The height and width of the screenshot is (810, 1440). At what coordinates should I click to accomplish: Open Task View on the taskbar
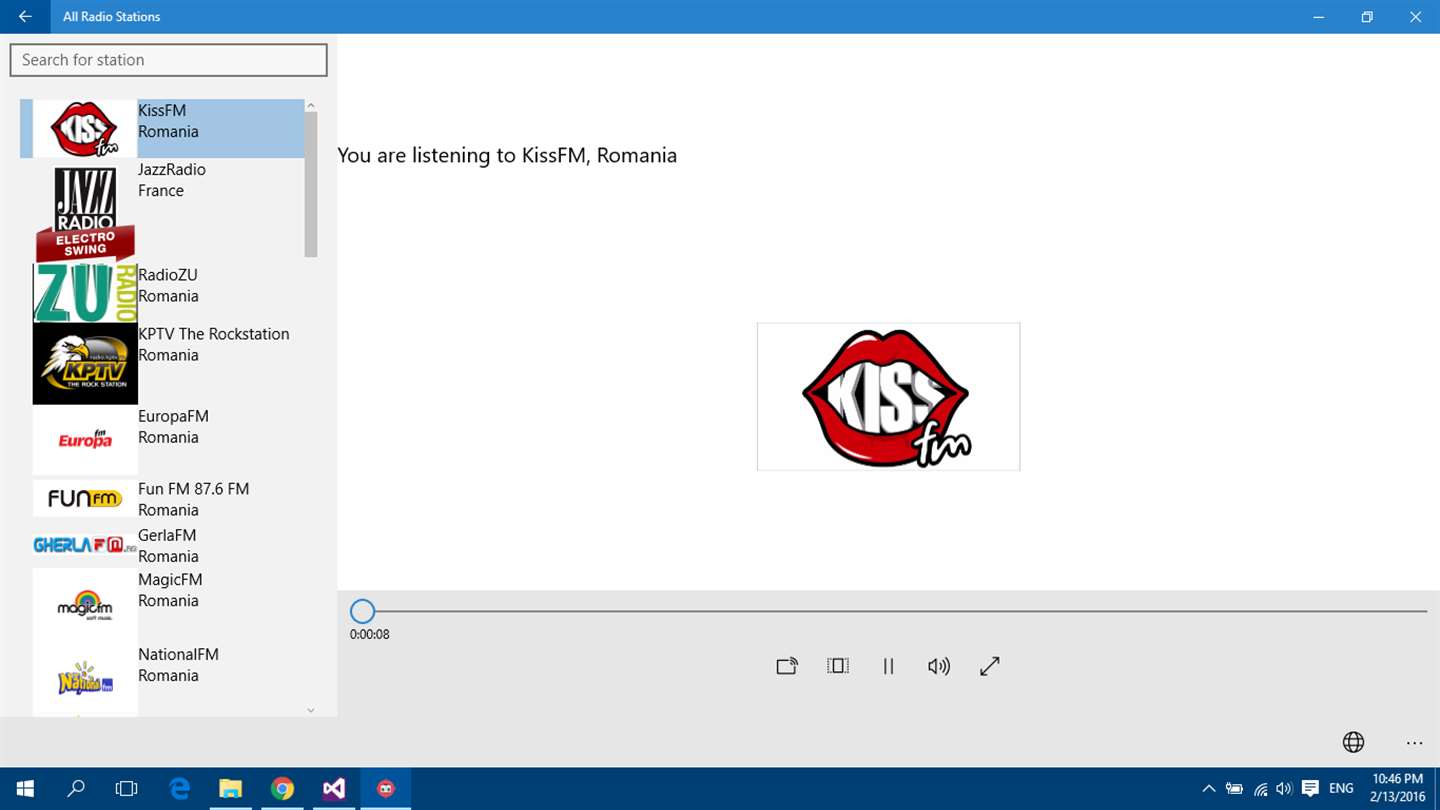[x=127, y=789]
